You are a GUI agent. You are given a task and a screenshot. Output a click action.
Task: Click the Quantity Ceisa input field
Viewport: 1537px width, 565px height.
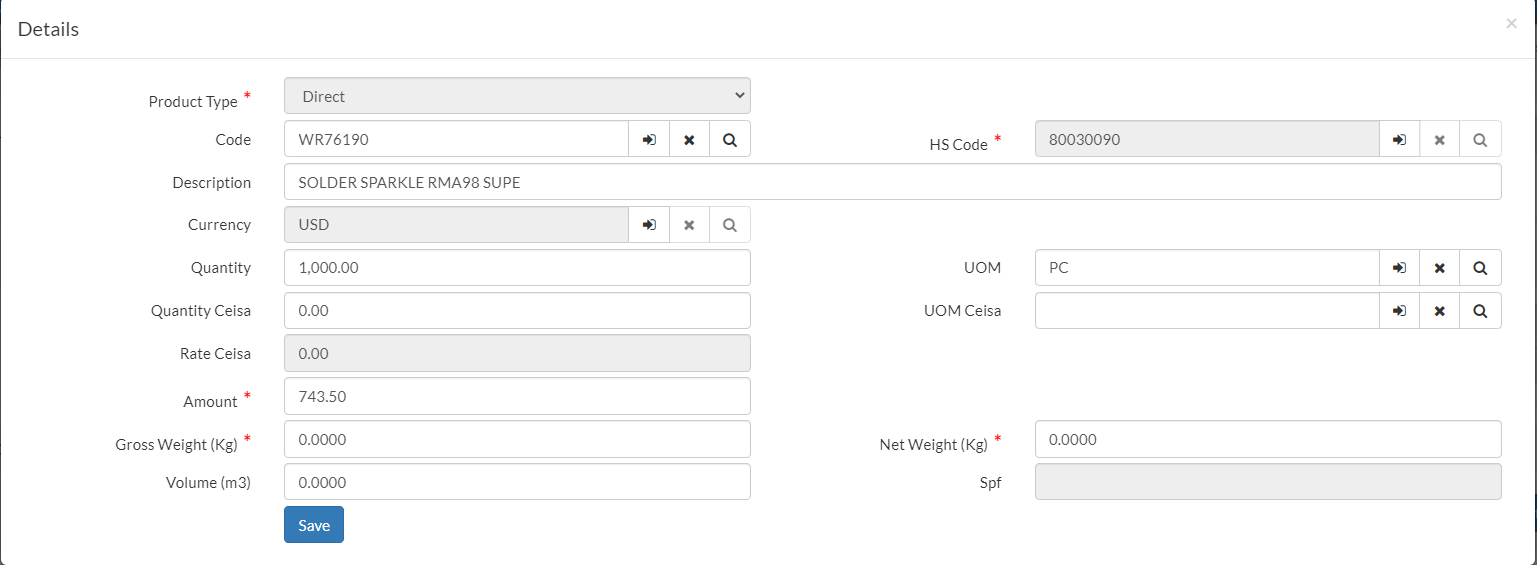click(517, 311)
